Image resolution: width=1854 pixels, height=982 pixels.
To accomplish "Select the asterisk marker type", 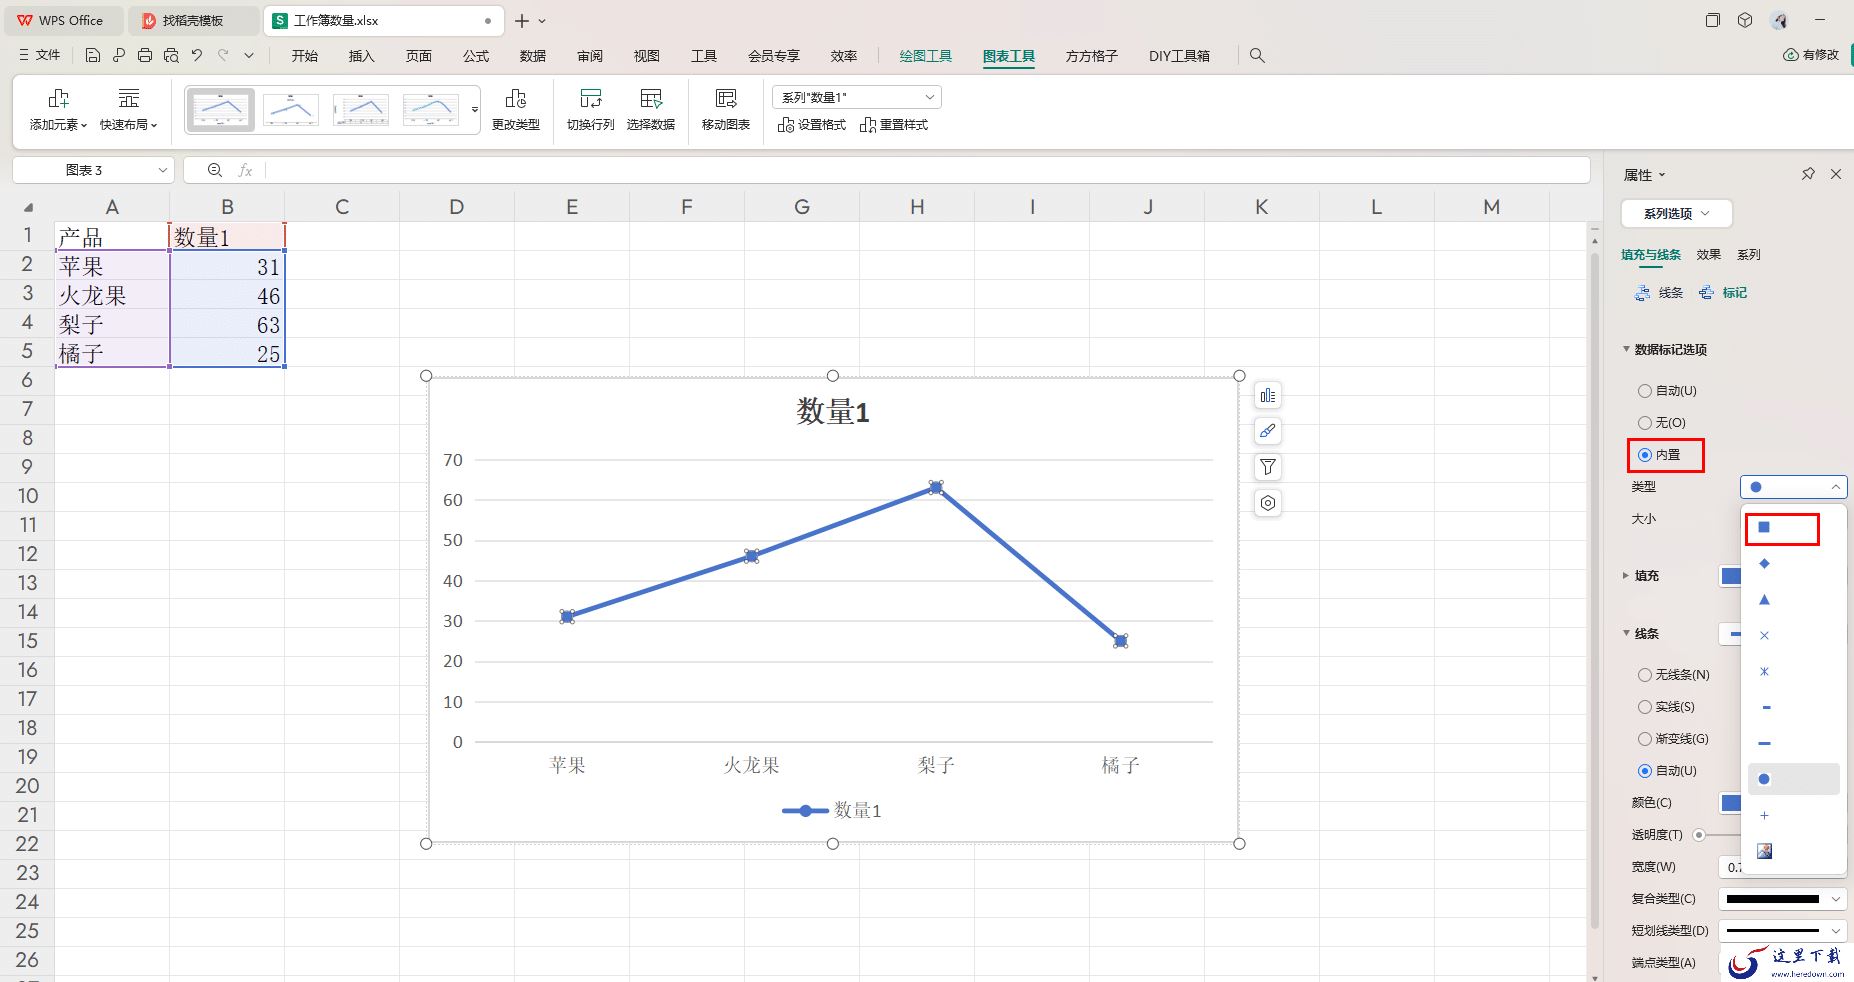I will click(x=1764, y=672).
